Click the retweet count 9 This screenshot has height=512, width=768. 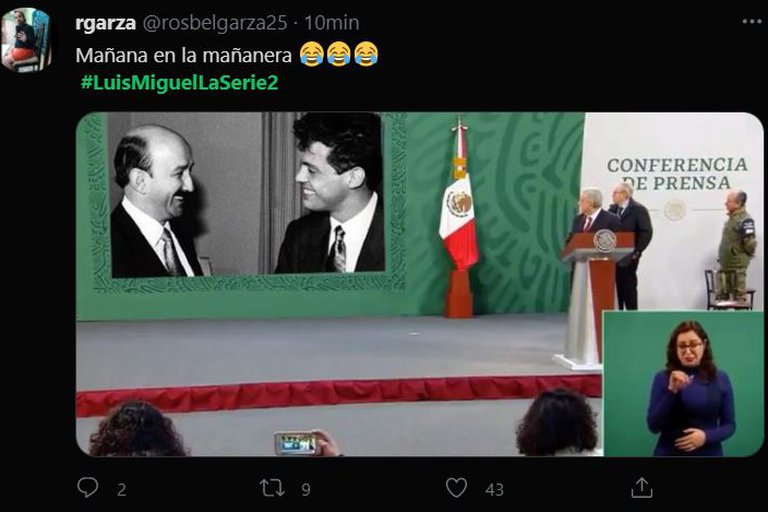(306, 489)
